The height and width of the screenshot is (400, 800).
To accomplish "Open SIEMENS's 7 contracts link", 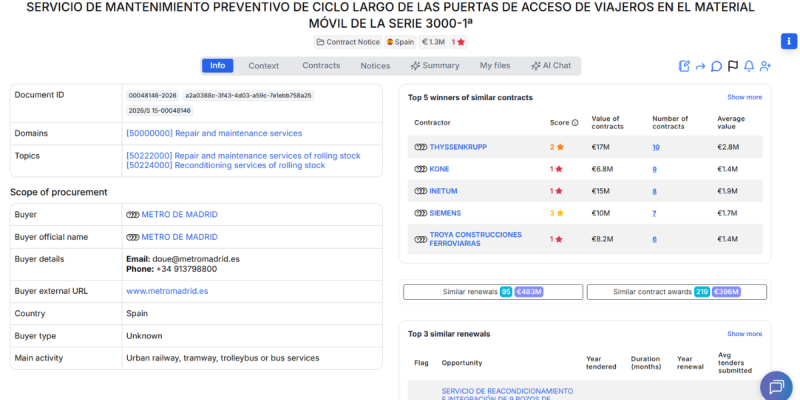I will tap(654, 213).
